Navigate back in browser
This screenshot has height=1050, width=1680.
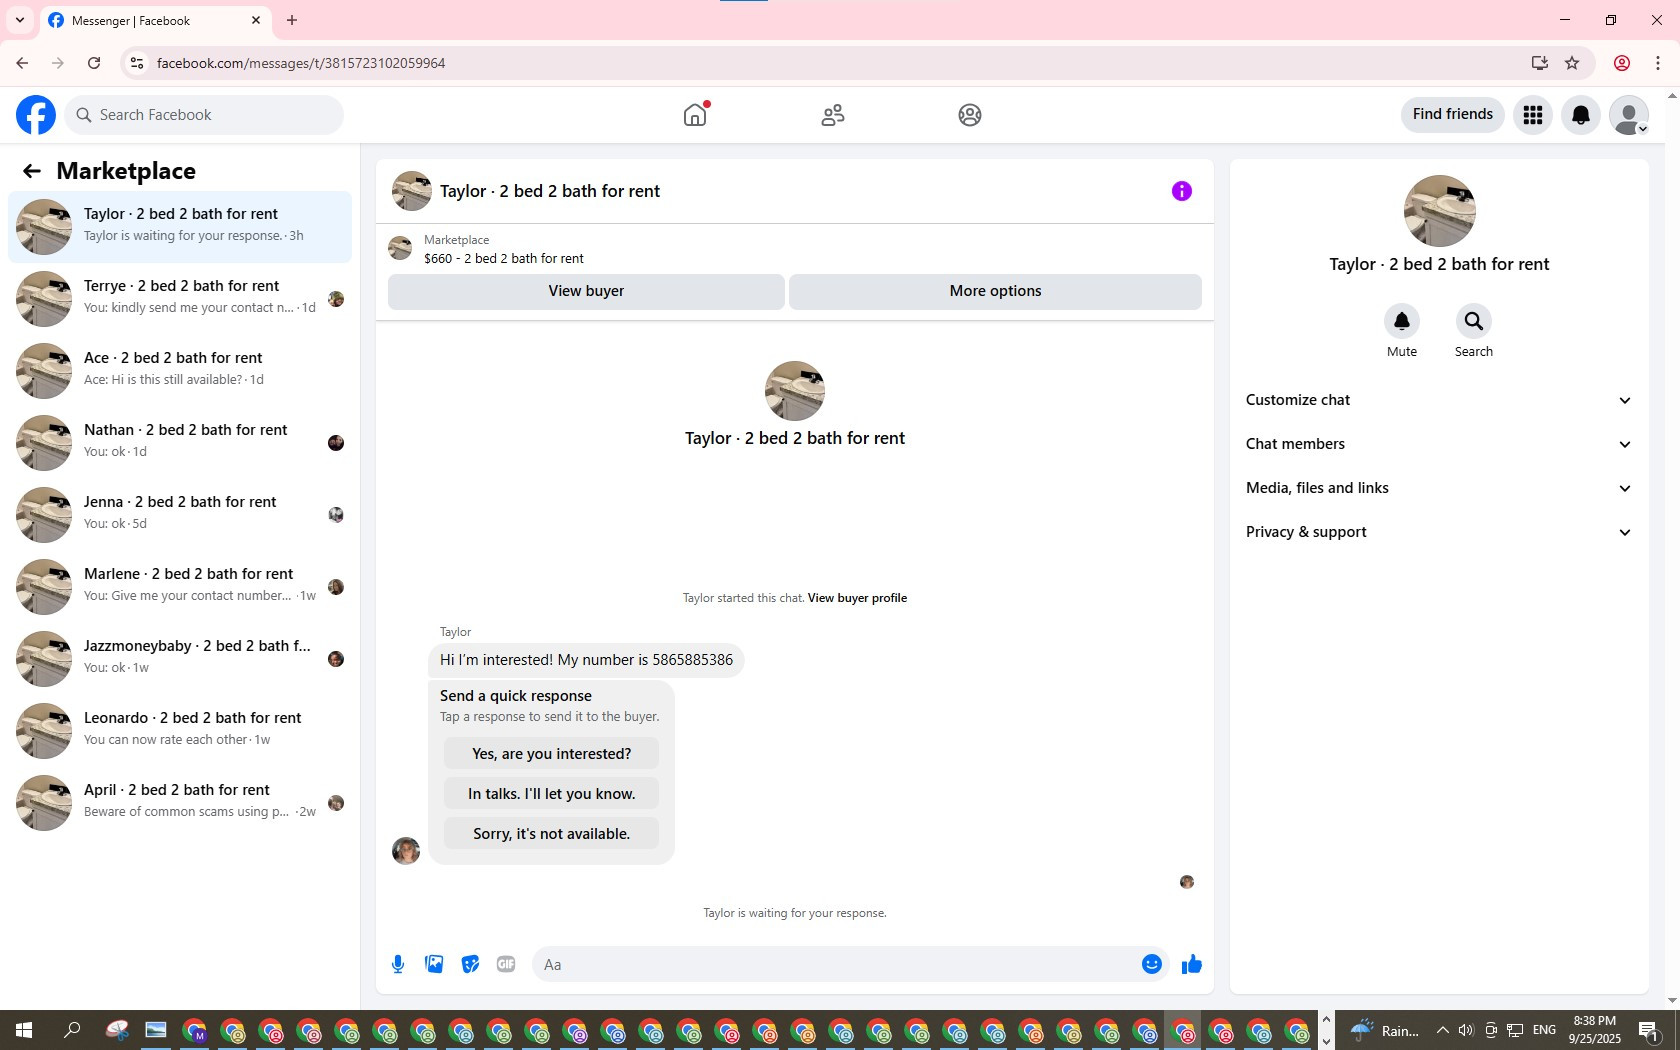pos(22,63)
